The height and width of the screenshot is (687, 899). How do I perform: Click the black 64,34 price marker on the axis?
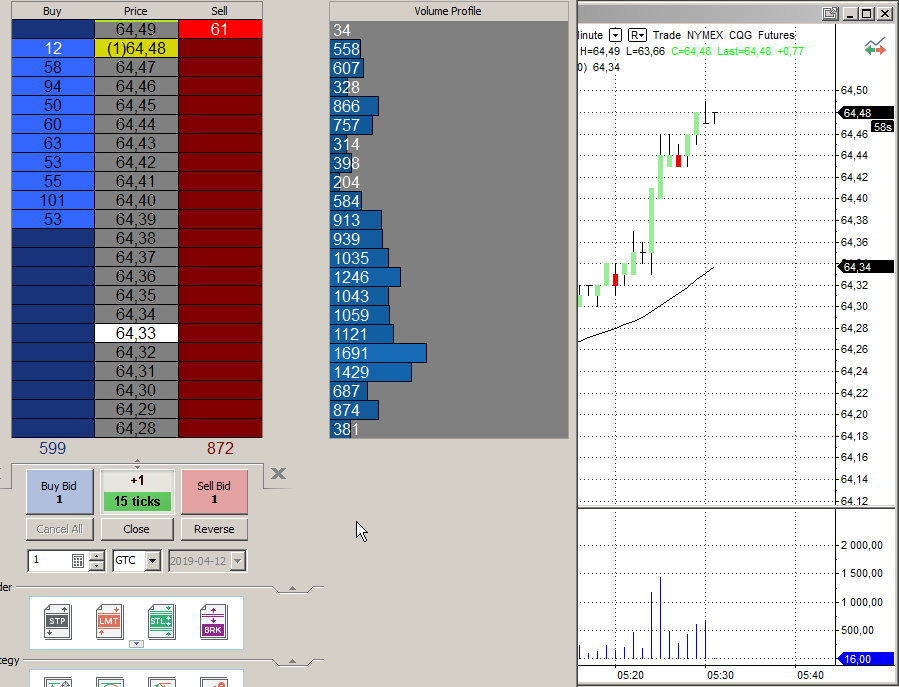(865, 267)
